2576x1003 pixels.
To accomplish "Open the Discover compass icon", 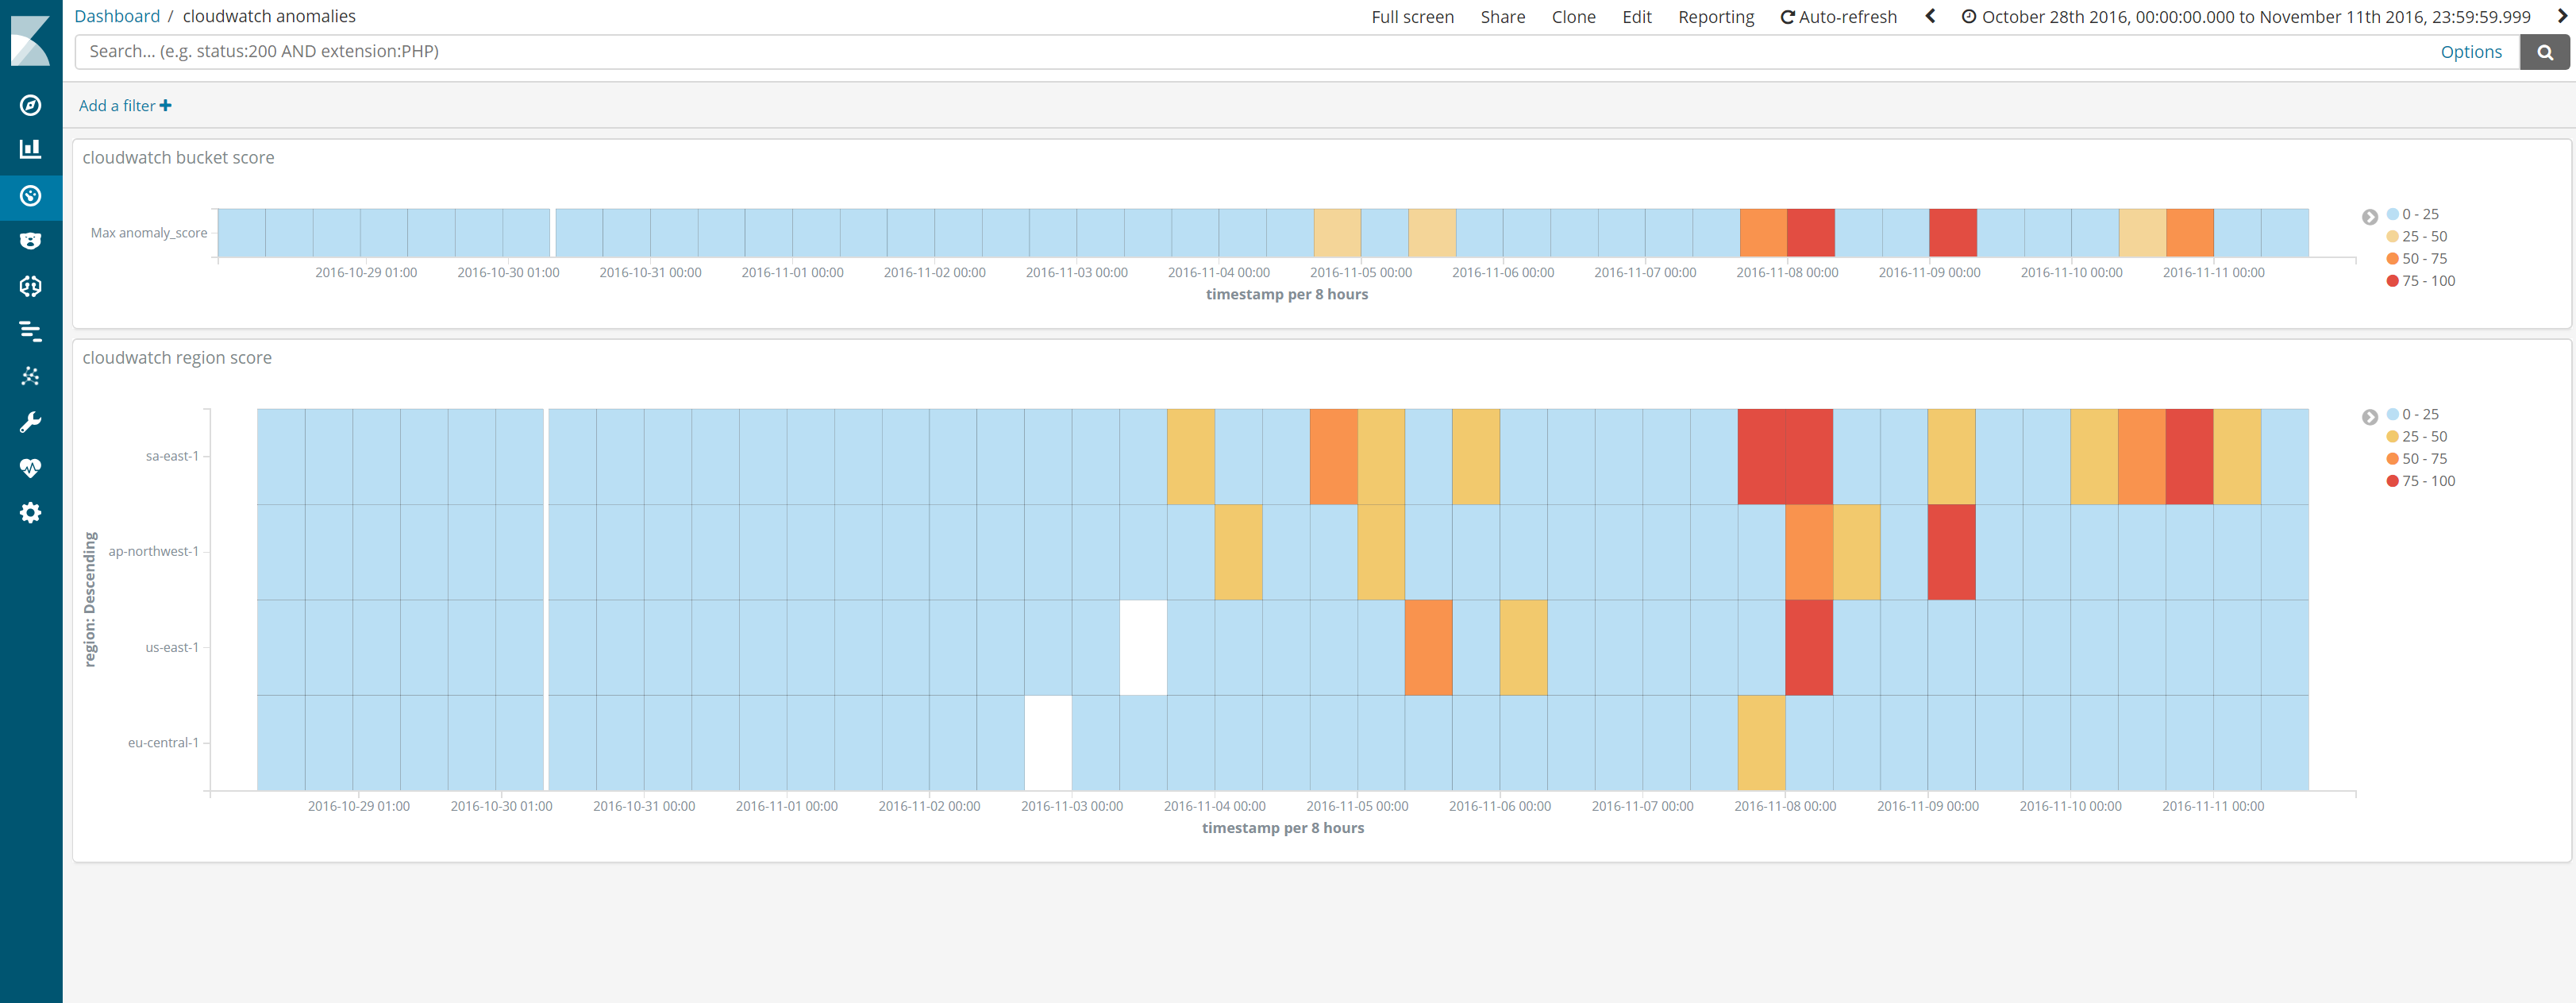I will pos(30,105).
